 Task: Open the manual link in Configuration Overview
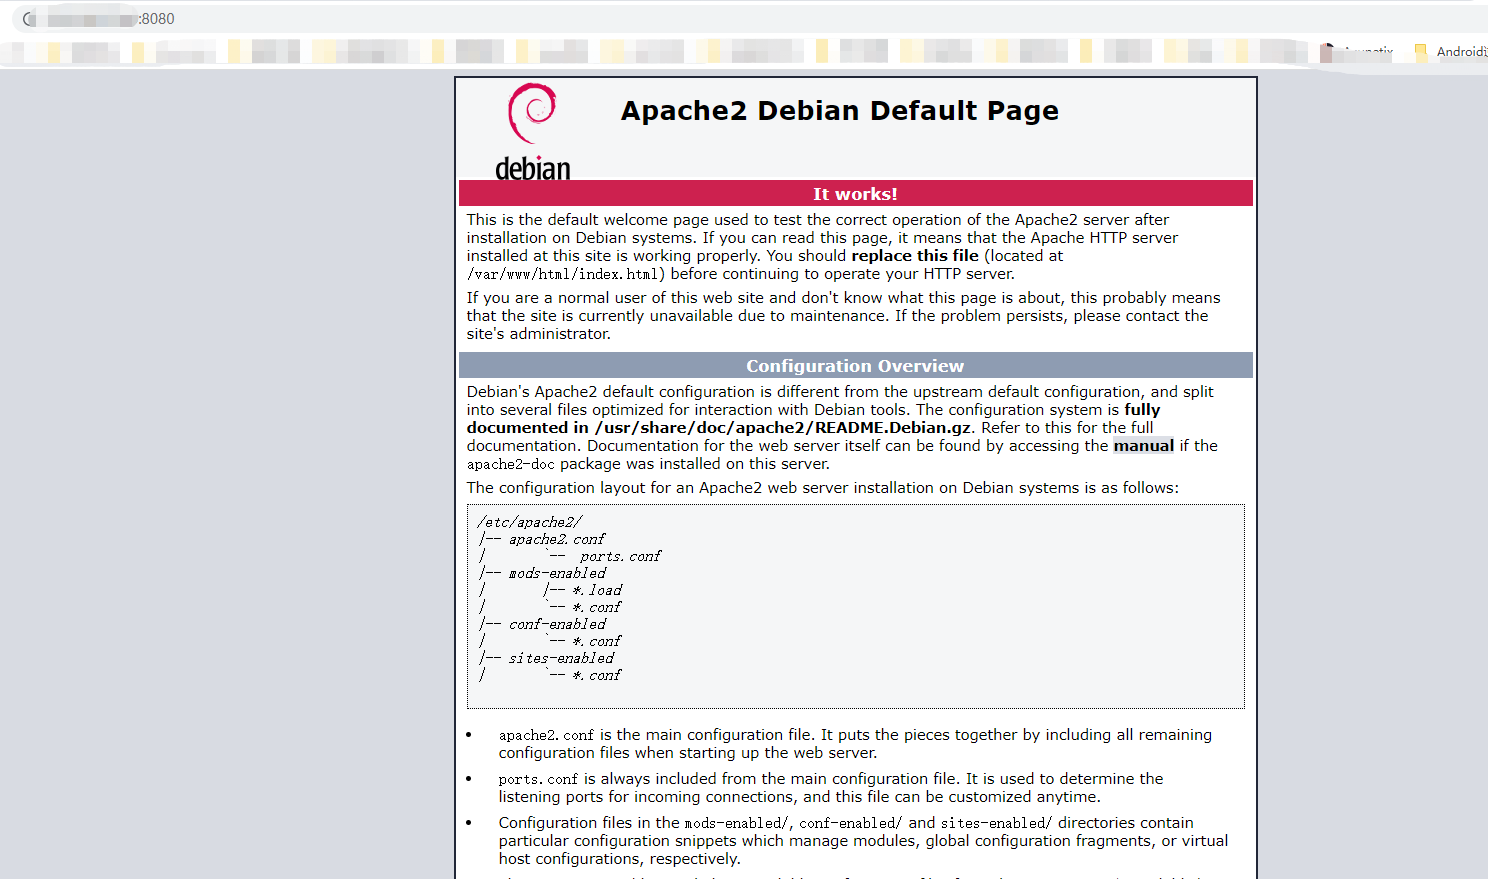click(x=1143, y=446)
